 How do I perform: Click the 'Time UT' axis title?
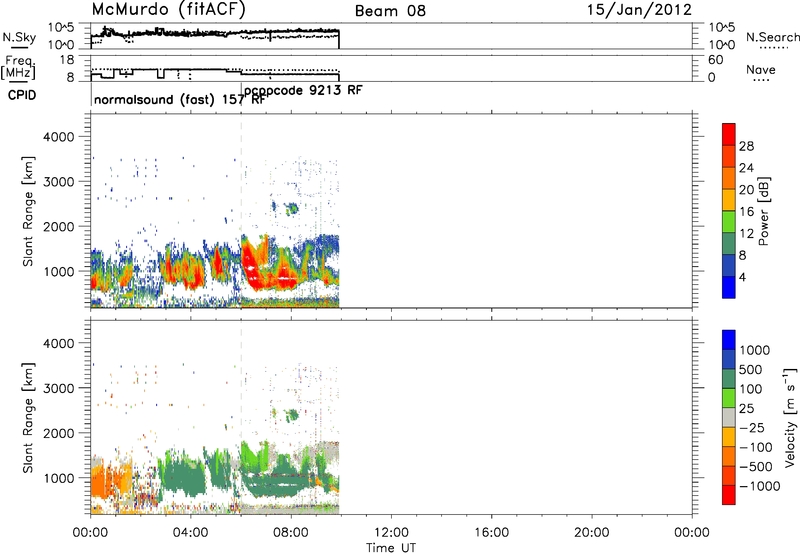coord(391,548)
